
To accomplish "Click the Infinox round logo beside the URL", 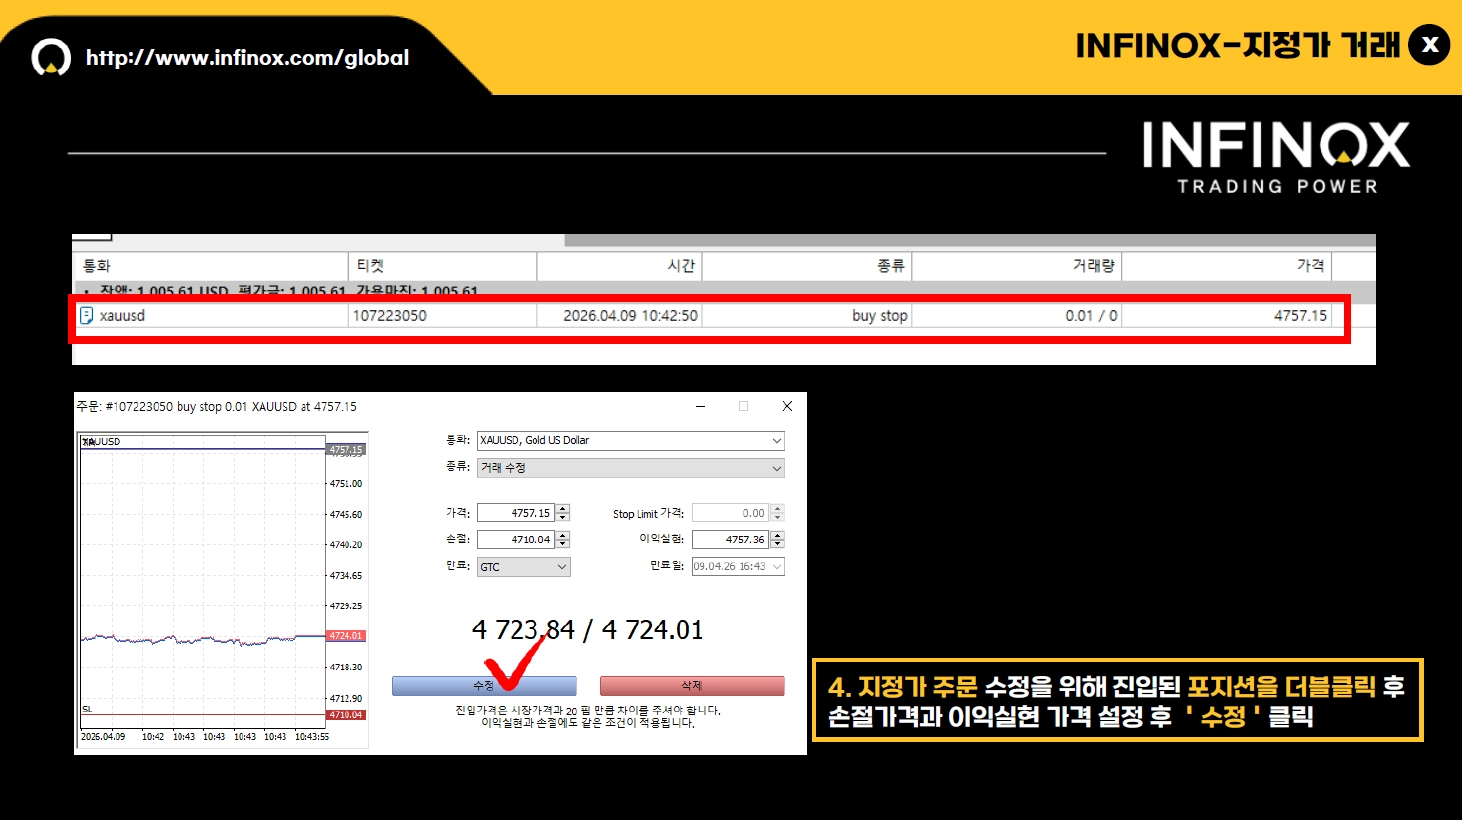I will [51, 57].
